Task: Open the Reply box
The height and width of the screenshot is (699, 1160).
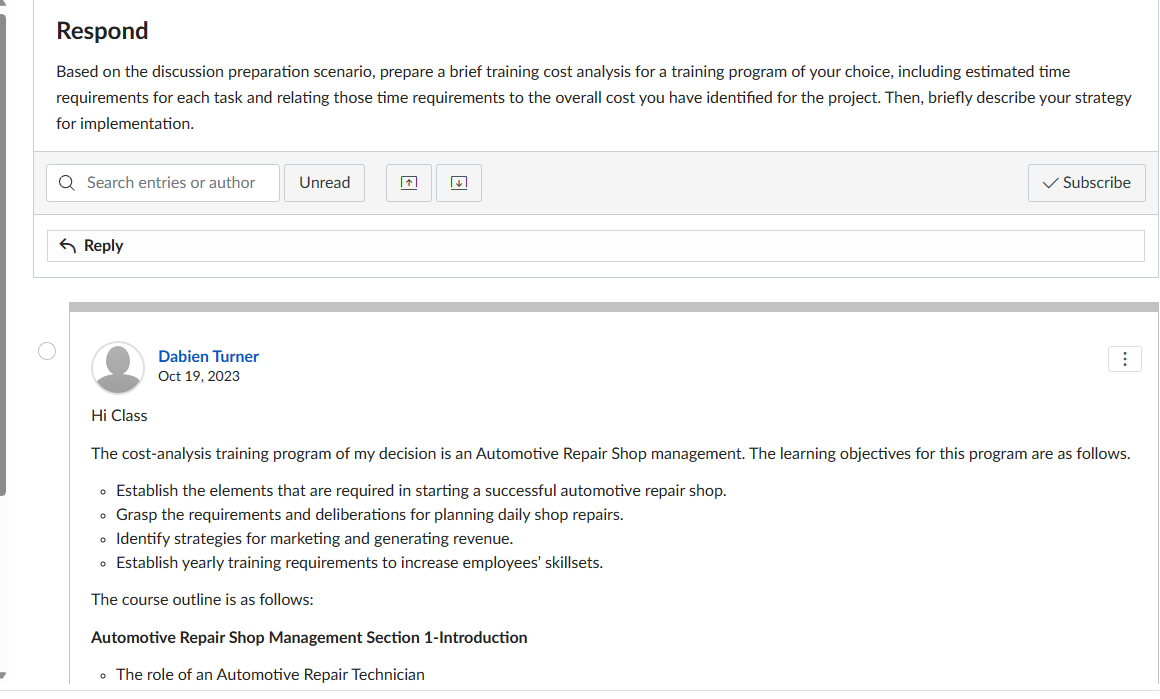Action: coord(596,246)
